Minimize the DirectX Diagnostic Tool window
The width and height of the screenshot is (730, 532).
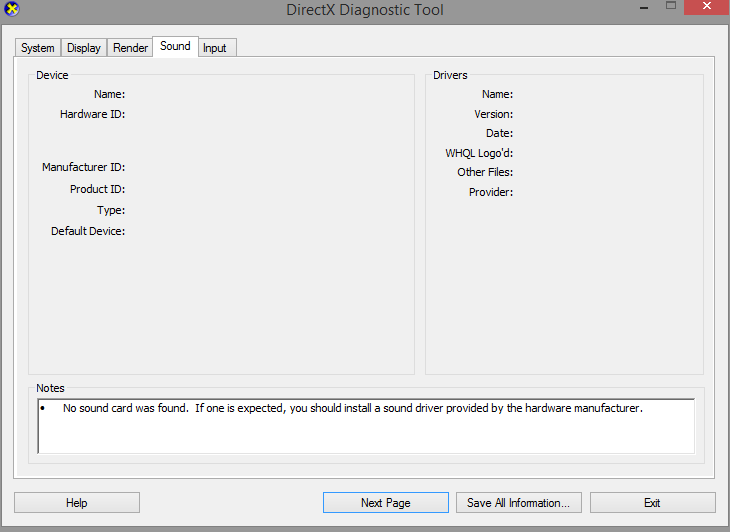[644, 7]
